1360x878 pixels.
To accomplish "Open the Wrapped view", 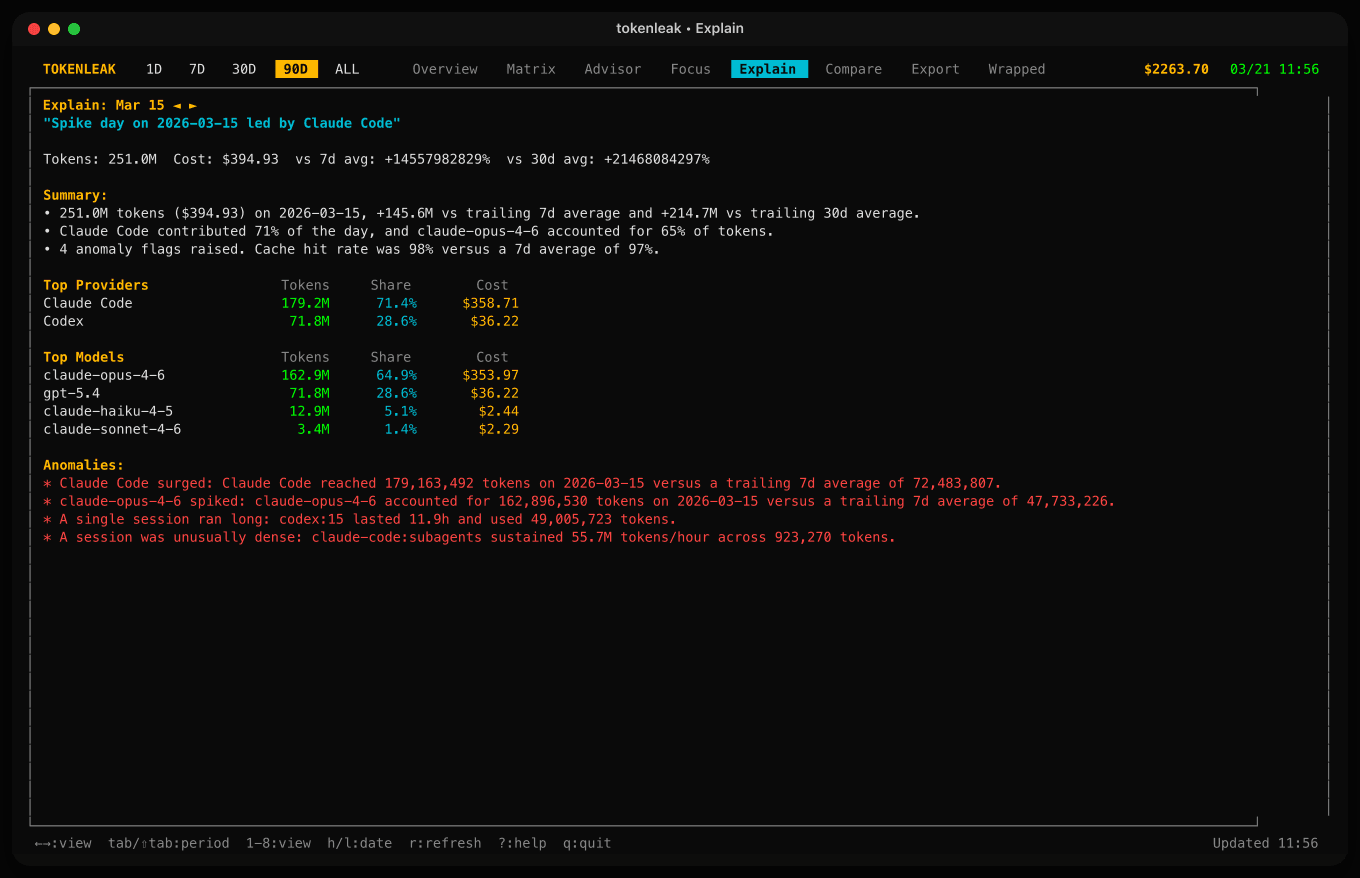I will (1017, 69).
